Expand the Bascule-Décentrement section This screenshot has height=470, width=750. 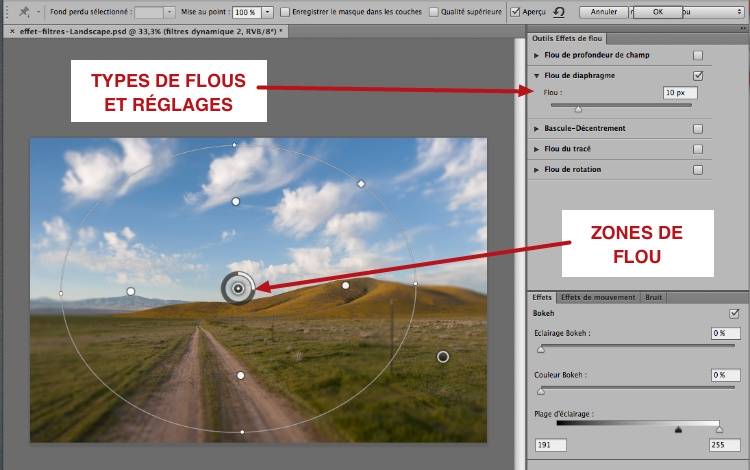click(x=536, y=129)
